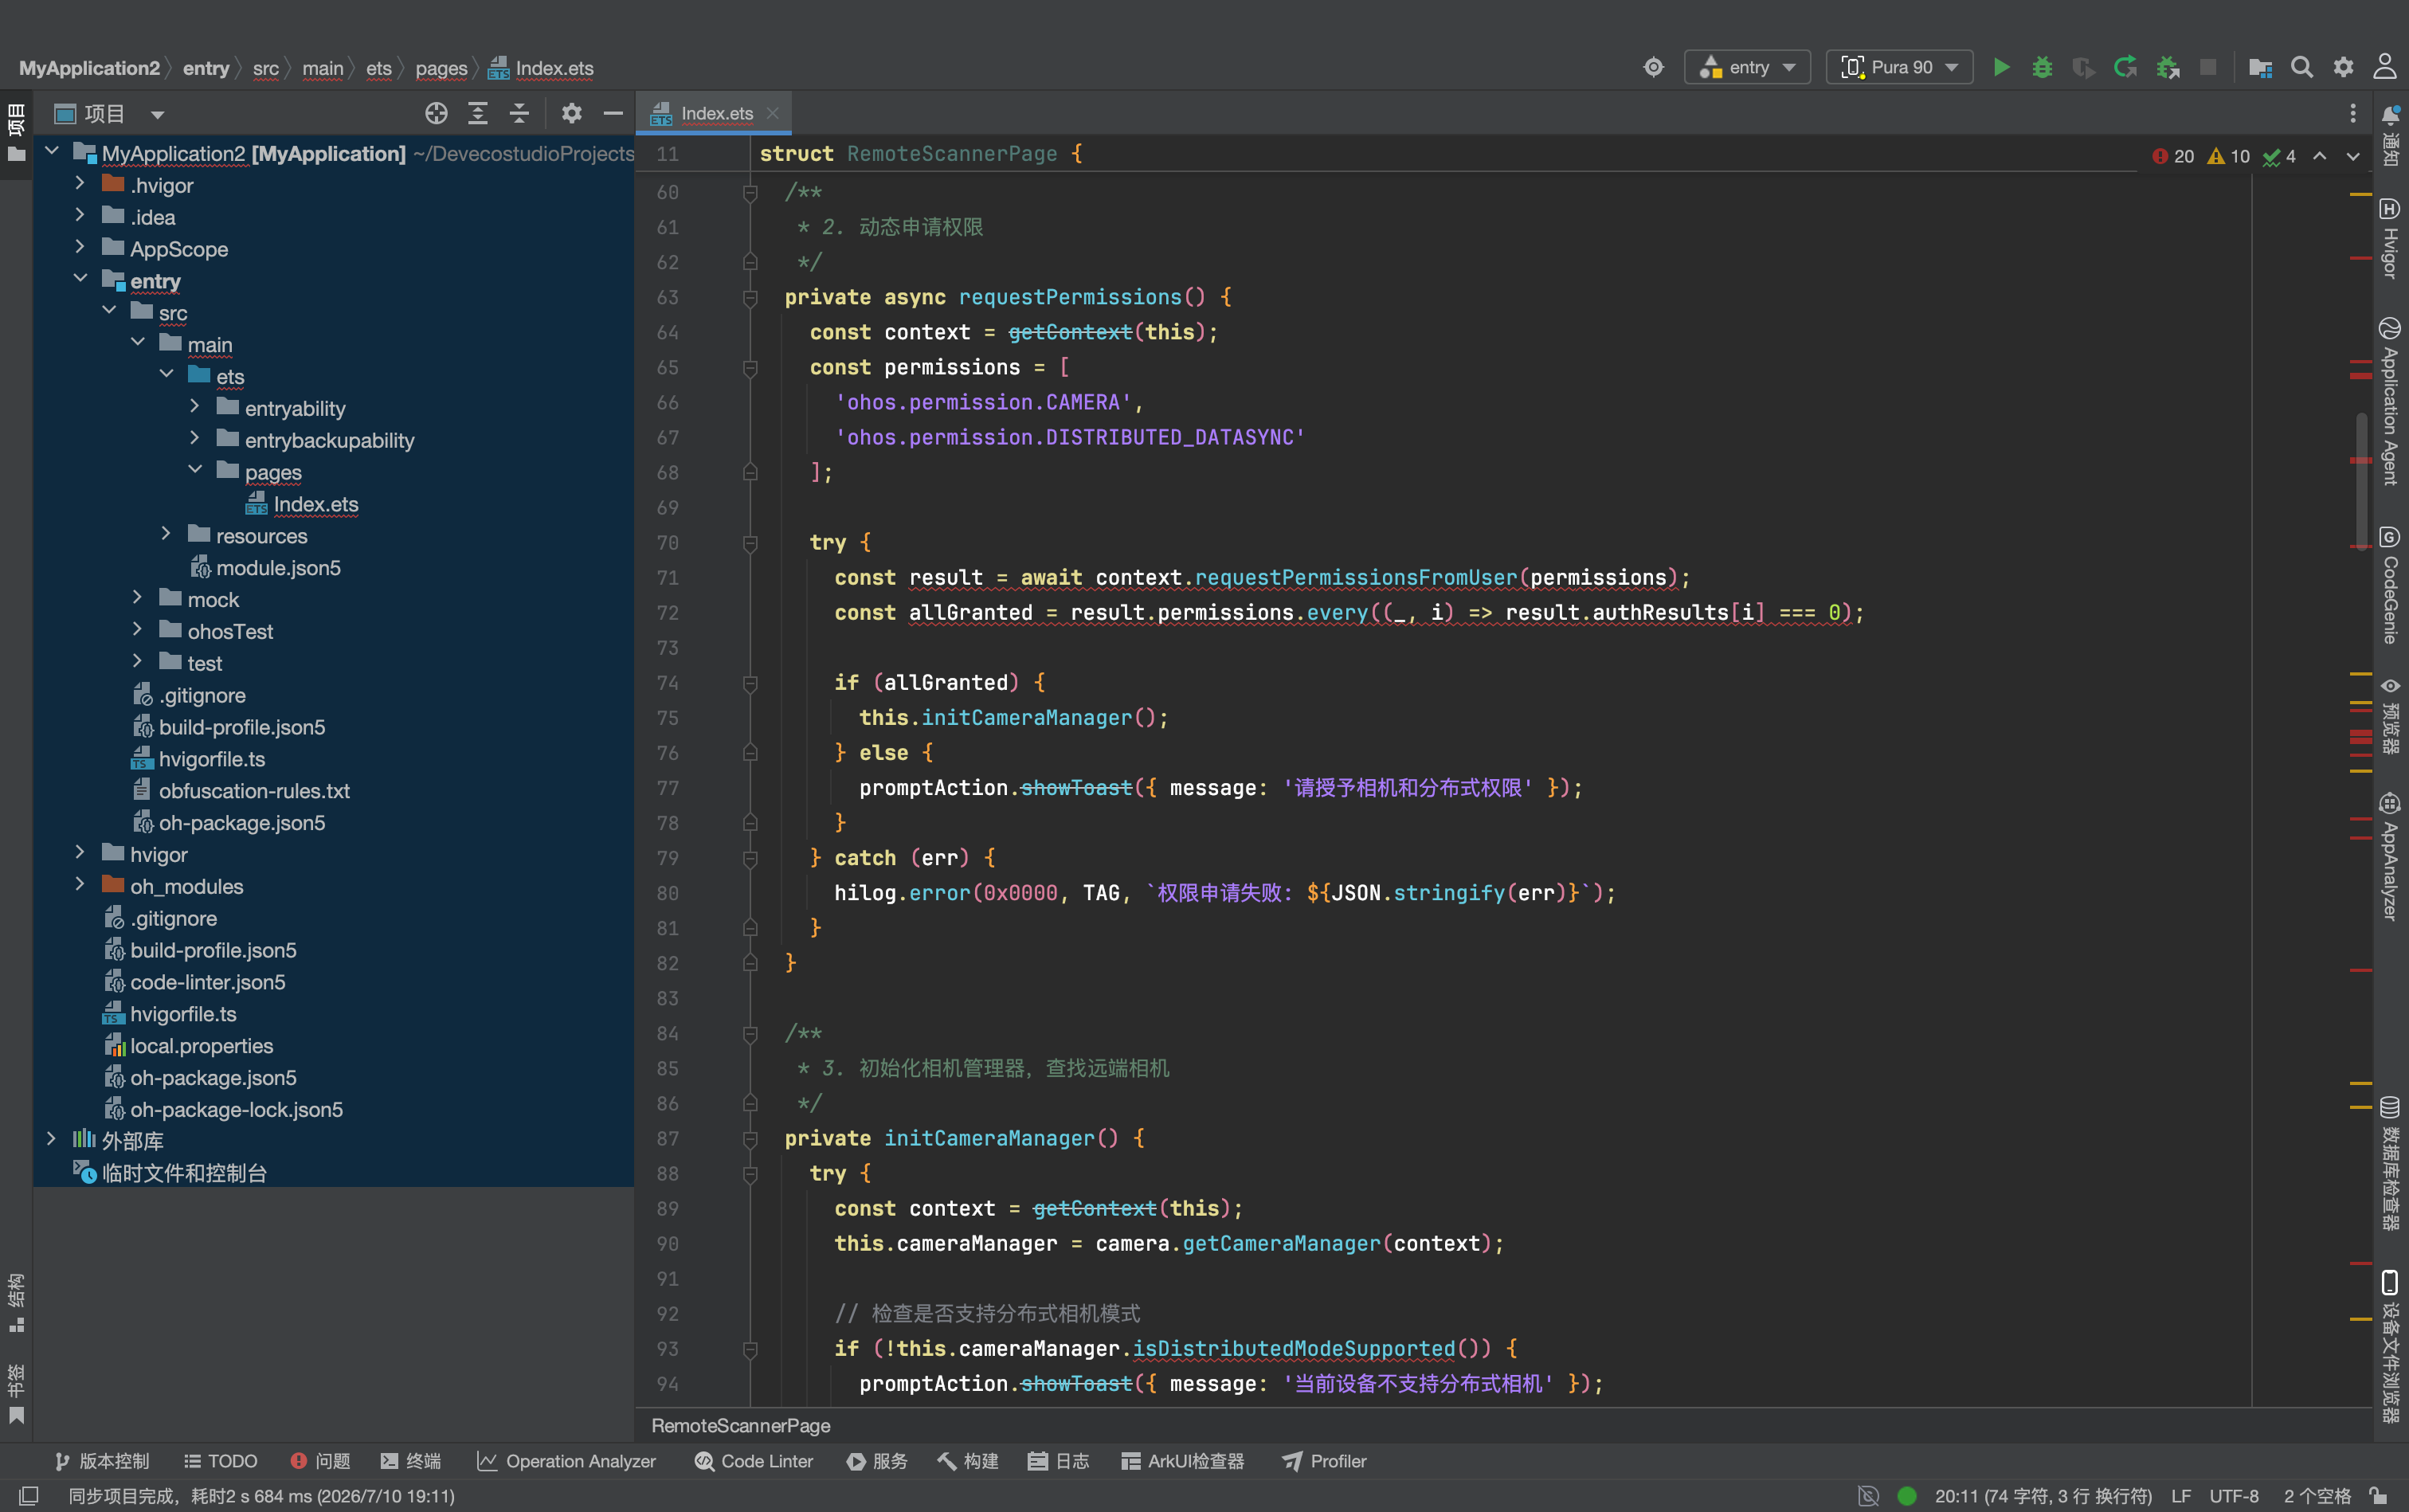Open the Hvigor tool window
The height and width of the screenshot is (1512, 2409).
[x=2390, y=239]
